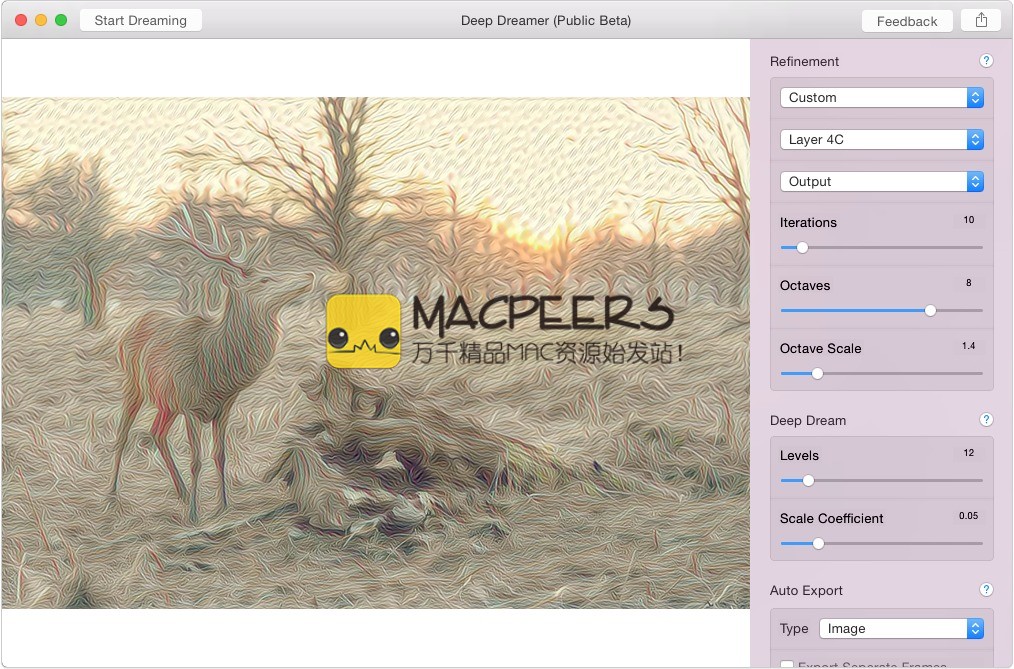Click the Iterations value 10

click(968, 220)
